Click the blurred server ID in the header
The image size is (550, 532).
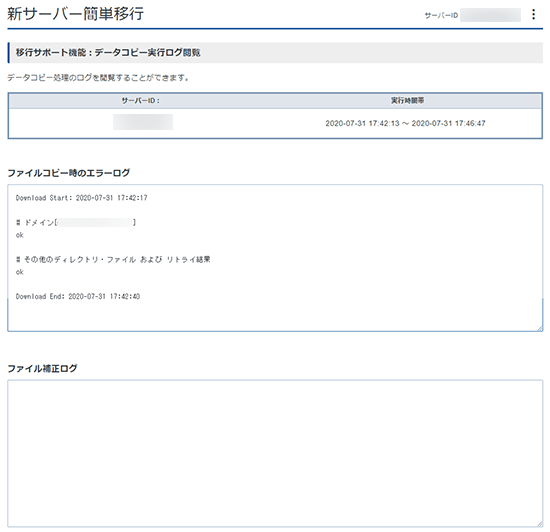tap(490, 15)
